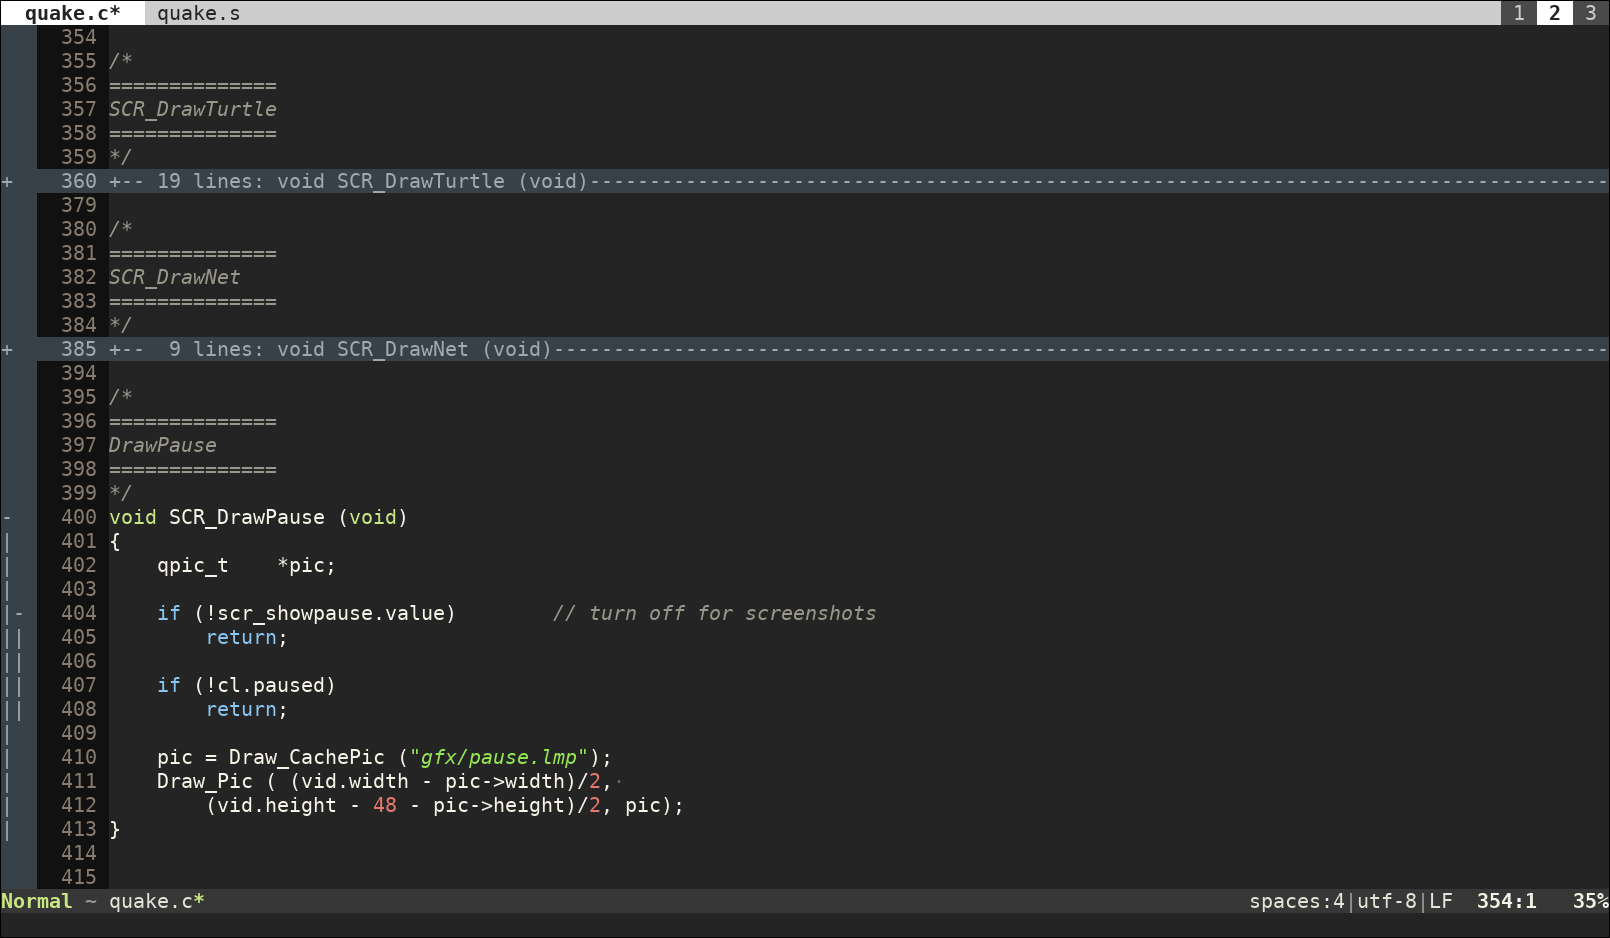The height and width of the screenshot is (938, 1610).
Task: Click the closing brace on line 413
Action: 115,829
